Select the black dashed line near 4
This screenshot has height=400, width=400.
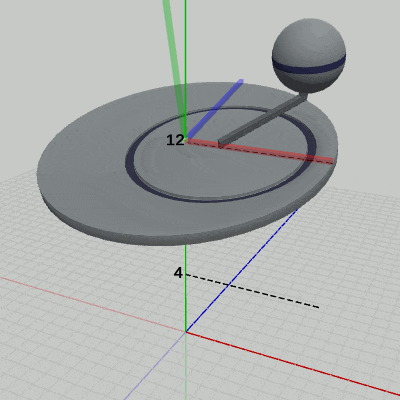(x=252, y=291)
